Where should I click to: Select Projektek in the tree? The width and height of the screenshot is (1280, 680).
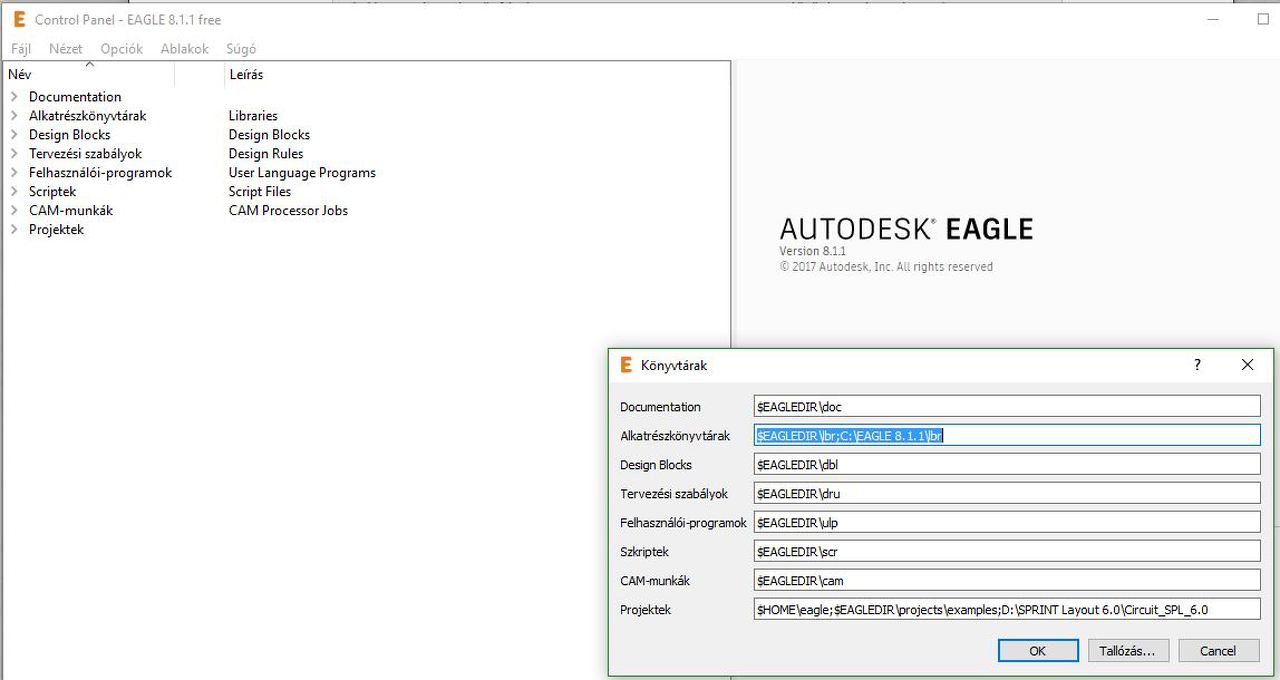[x=56, y=230]
